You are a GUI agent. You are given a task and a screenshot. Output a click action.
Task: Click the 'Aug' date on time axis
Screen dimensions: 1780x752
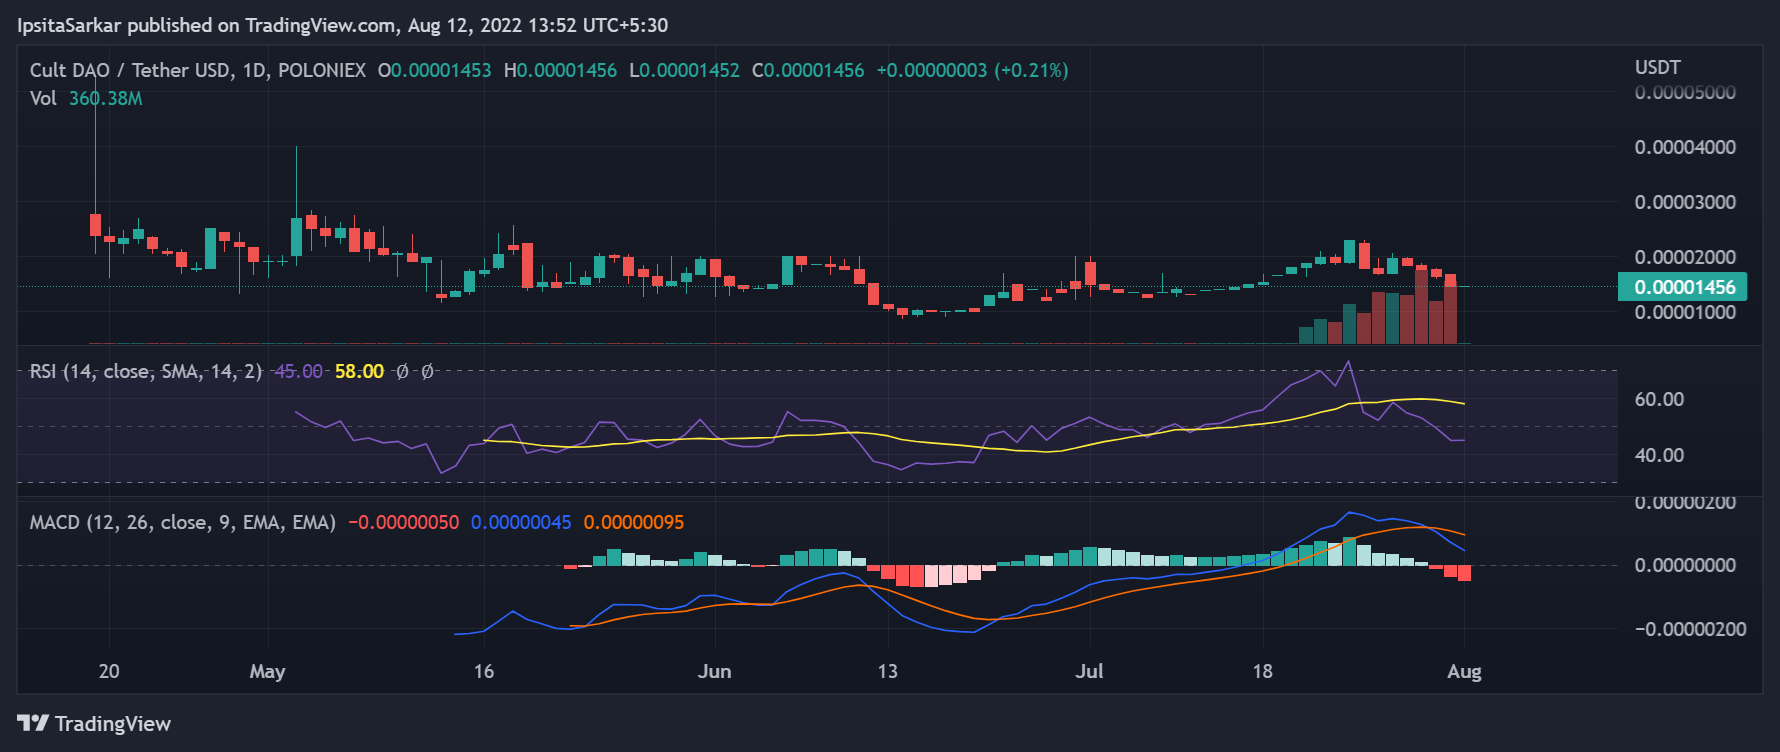pyautogui.click(x=1464, y=671)
